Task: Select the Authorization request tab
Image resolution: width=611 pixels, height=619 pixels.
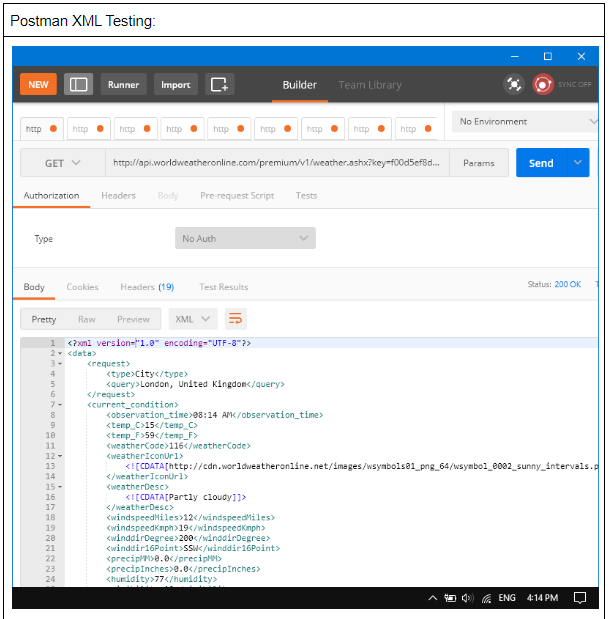Action: pyautogui.click(x=51, y=195)
